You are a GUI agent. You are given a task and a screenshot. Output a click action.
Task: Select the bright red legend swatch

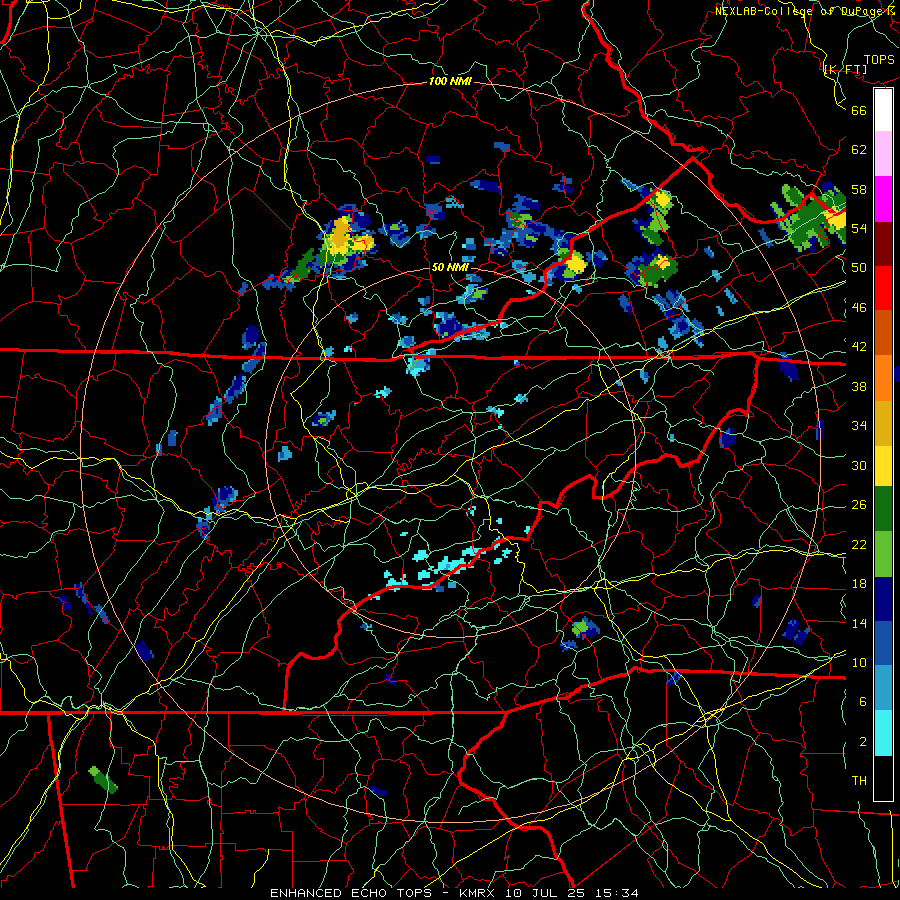(x=883, y=288)
